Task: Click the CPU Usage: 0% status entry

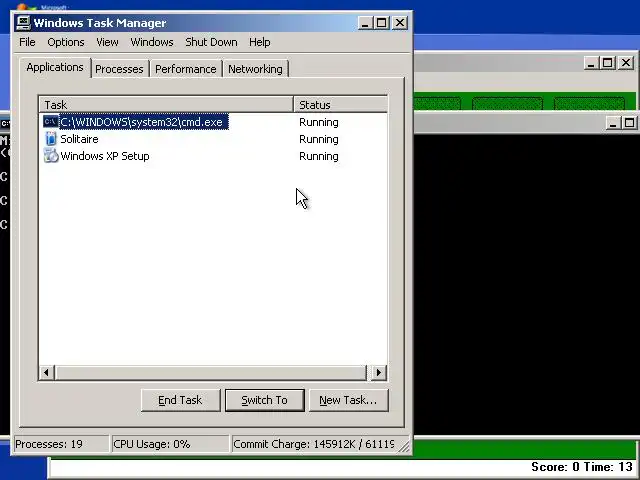Action: point(170,444)
